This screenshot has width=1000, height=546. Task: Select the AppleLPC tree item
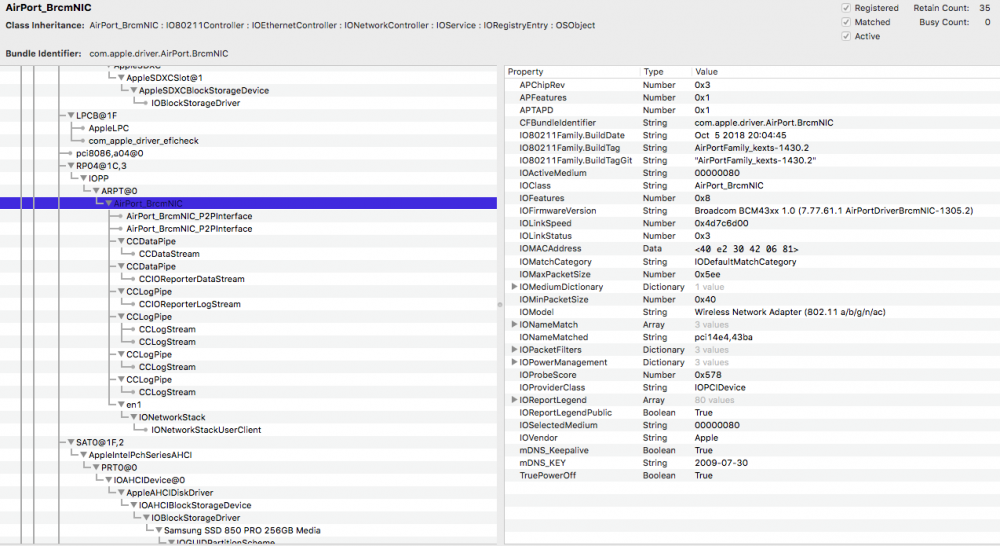coord(108,128)
